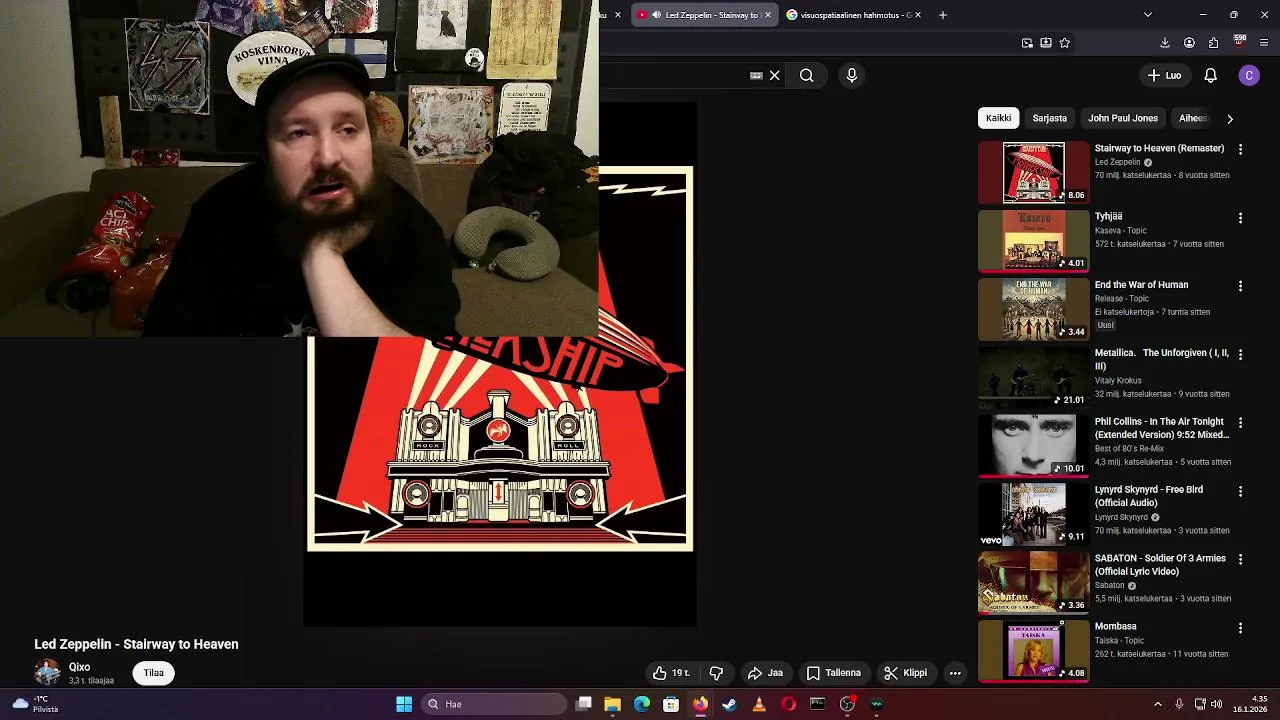Open the extension icon with the 590 badge

click(x=1240, y=42)
